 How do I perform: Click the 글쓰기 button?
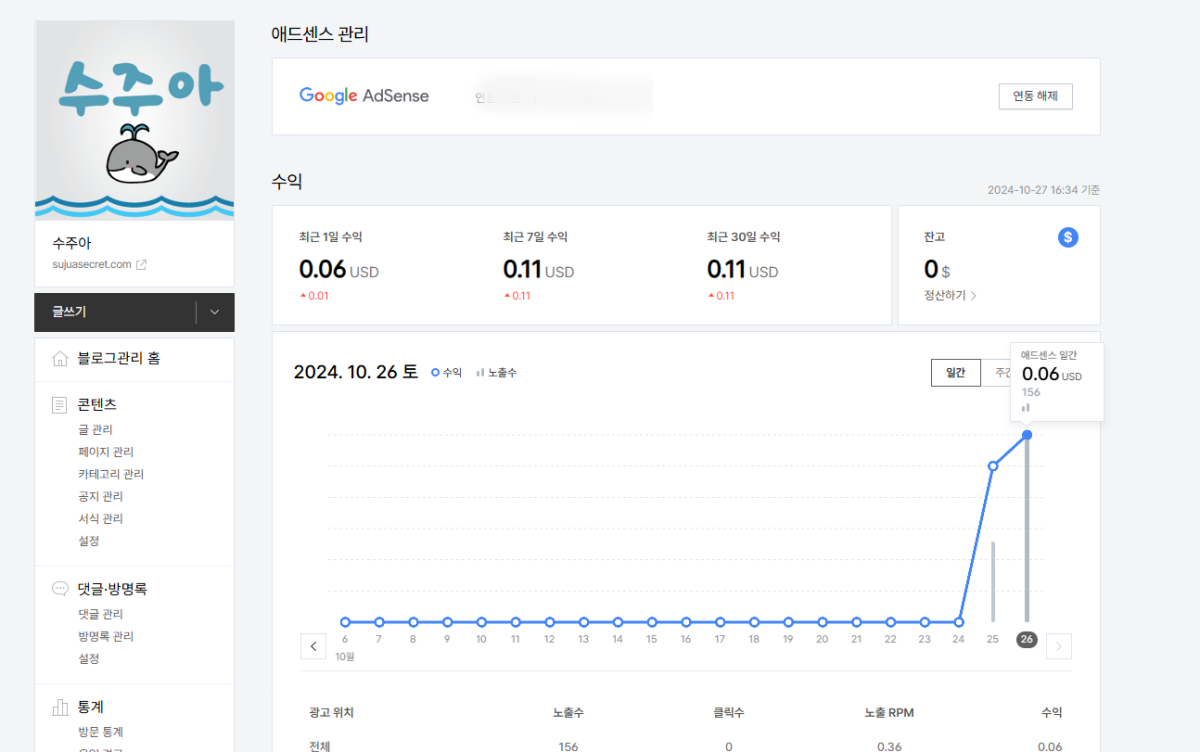coord(115,312)
